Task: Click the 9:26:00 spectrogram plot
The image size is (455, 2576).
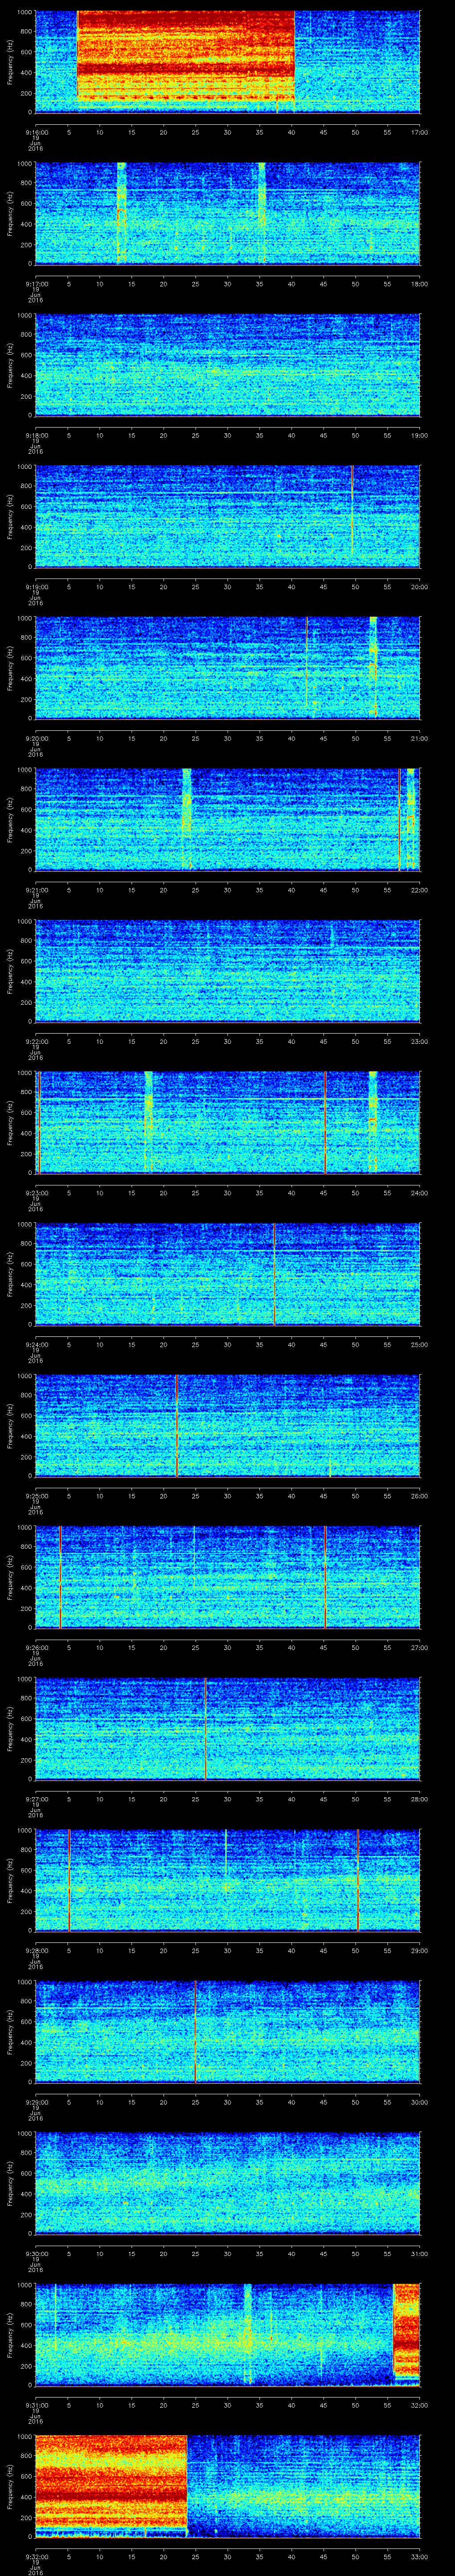Action: coord(227,1577)
